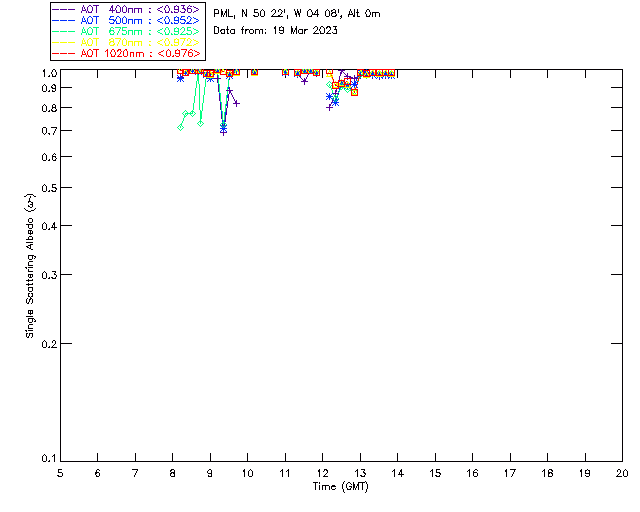This screenshot has width=640, height=512.
Task: Click the blue star marker at 0.7 near 9:20
Action: click(223, 128)
